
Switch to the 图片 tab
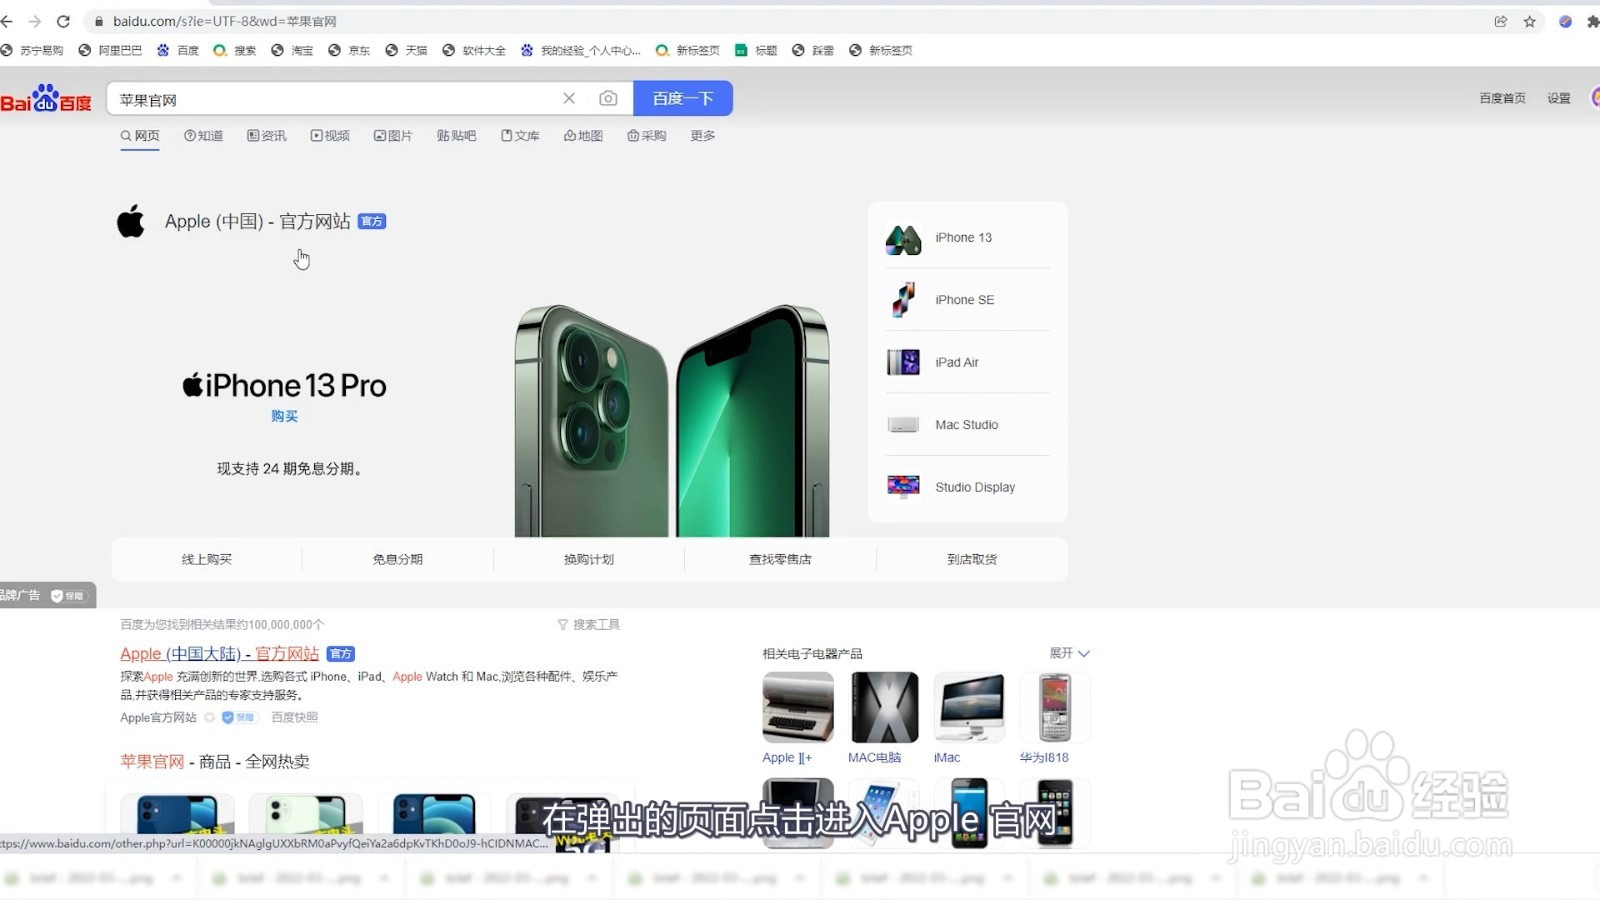(x=393, y=136)
